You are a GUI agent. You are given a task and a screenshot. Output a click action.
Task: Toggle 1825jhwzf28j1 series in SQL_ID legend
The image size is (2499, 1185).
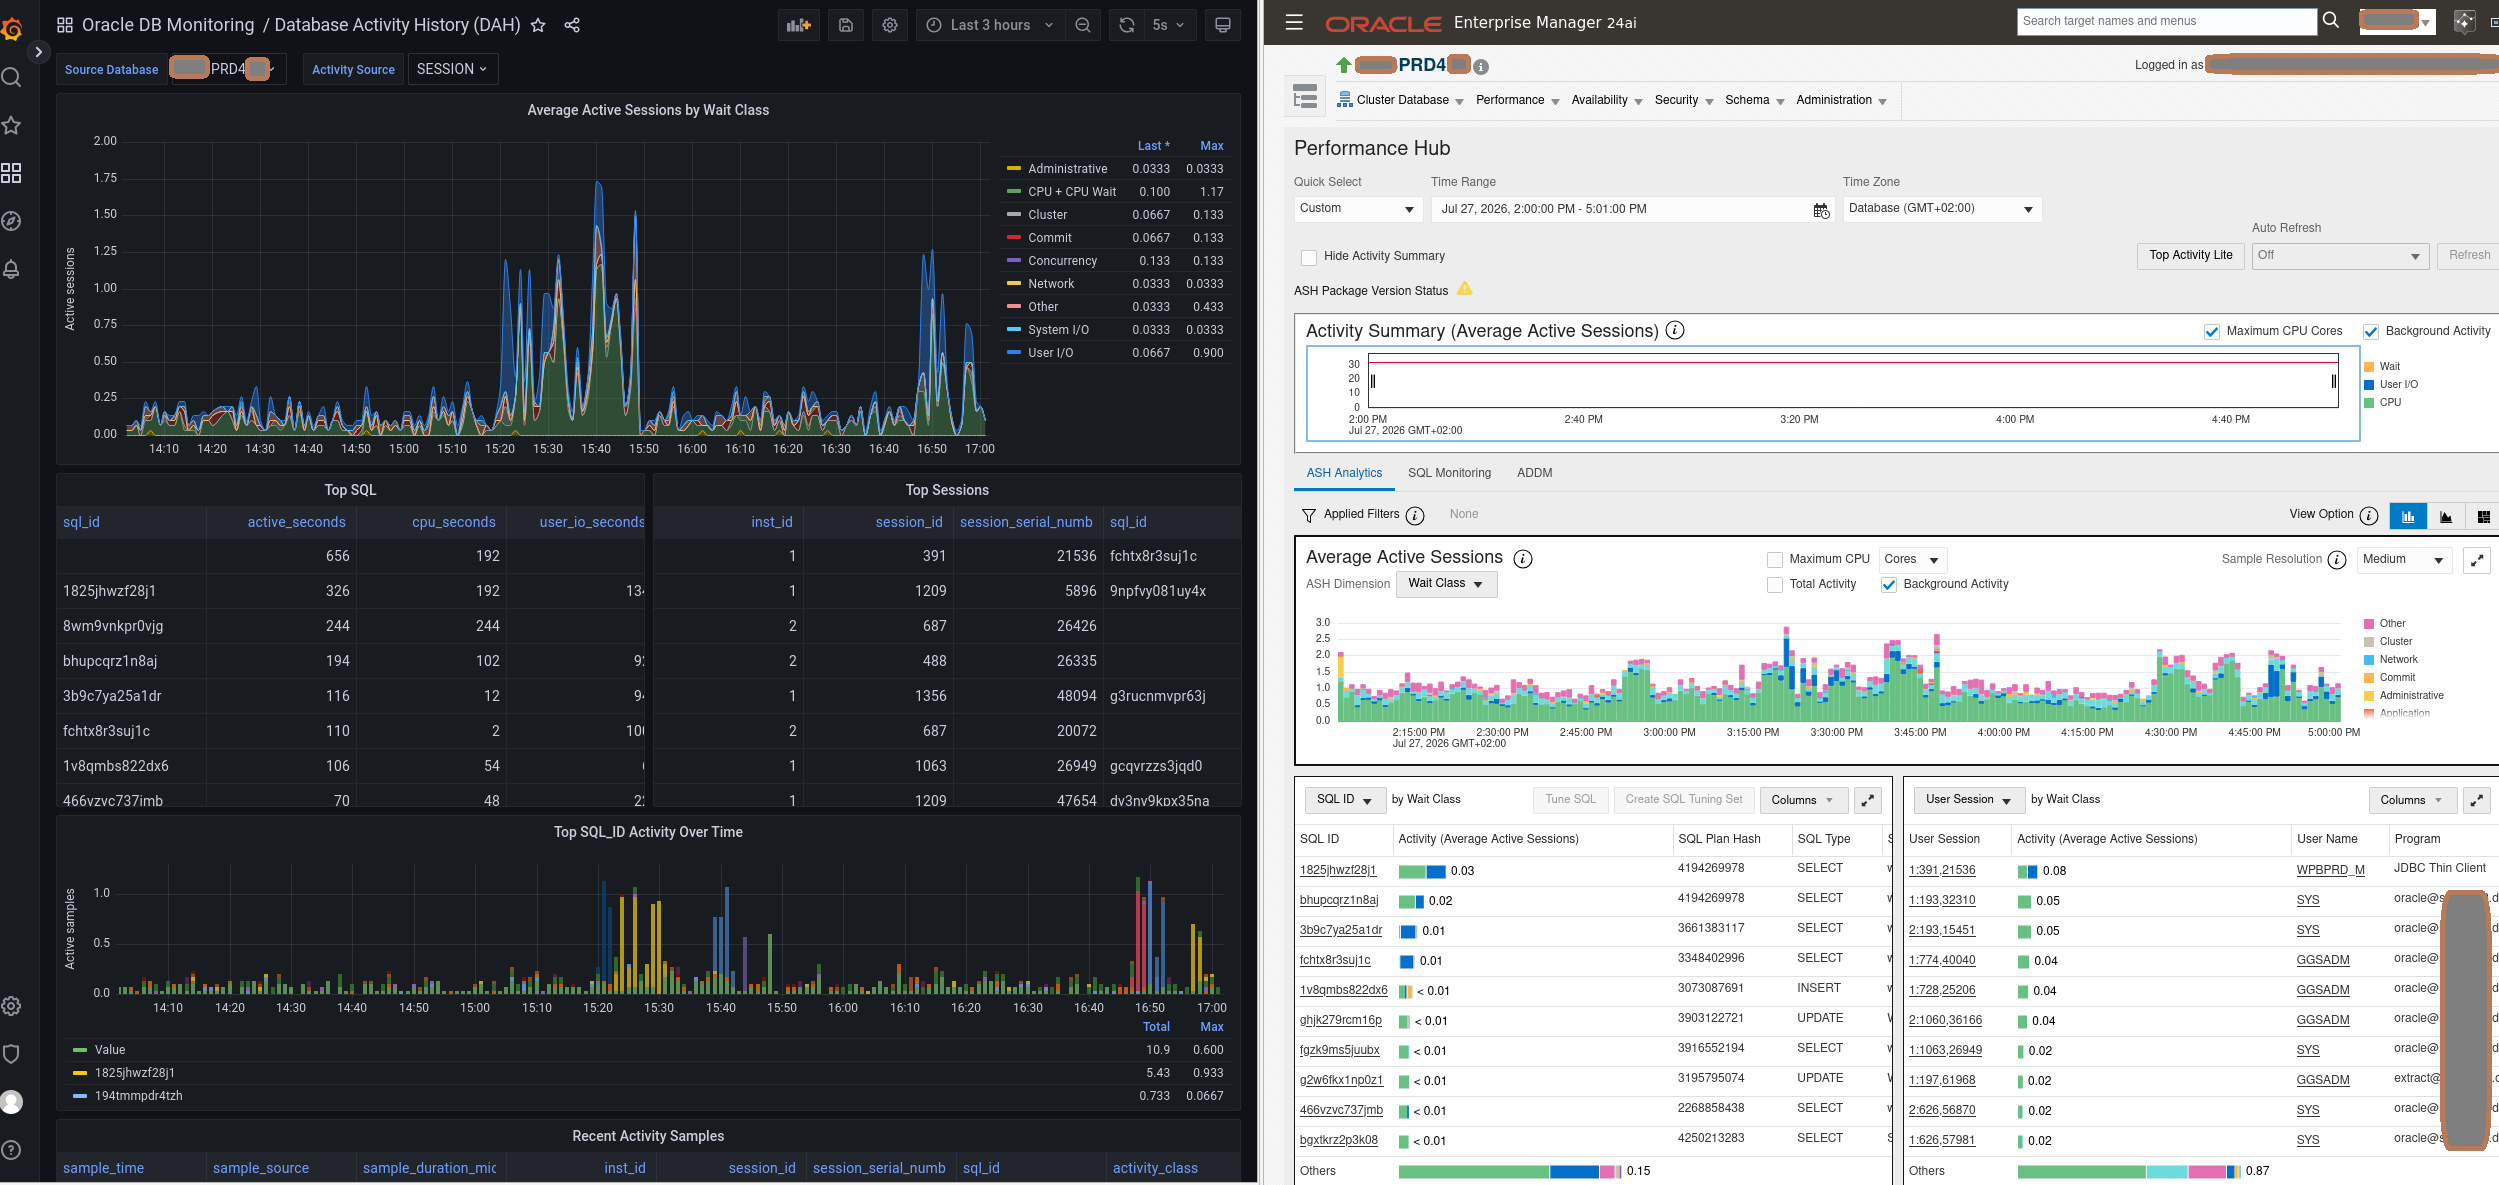coord(135,1073)
